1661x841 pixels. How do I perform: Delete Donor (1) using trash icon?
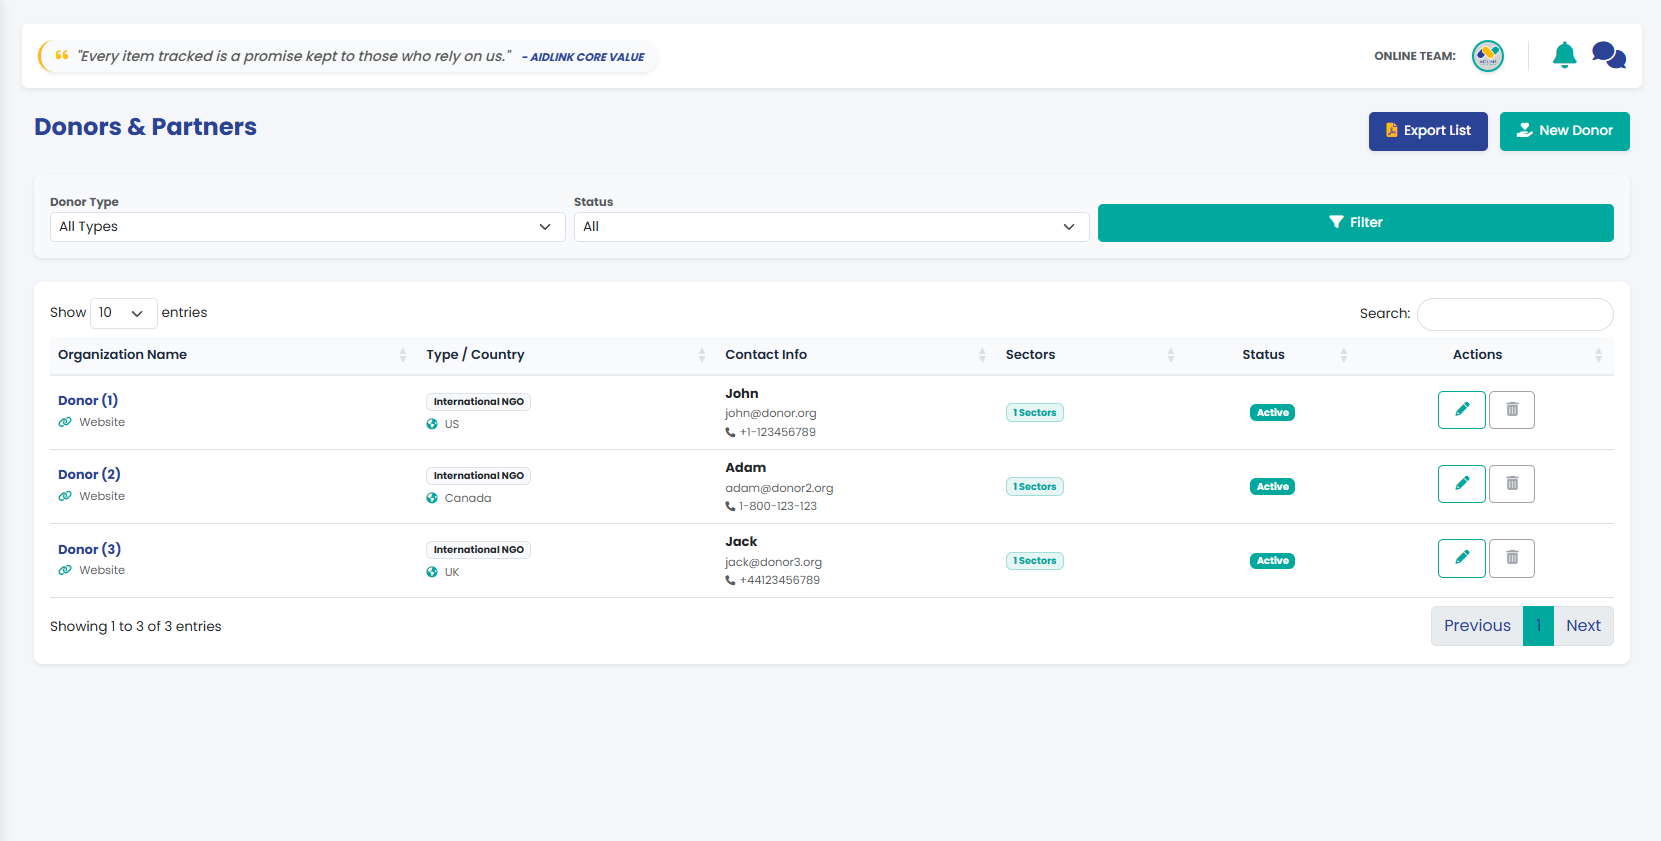[1512, 410]
